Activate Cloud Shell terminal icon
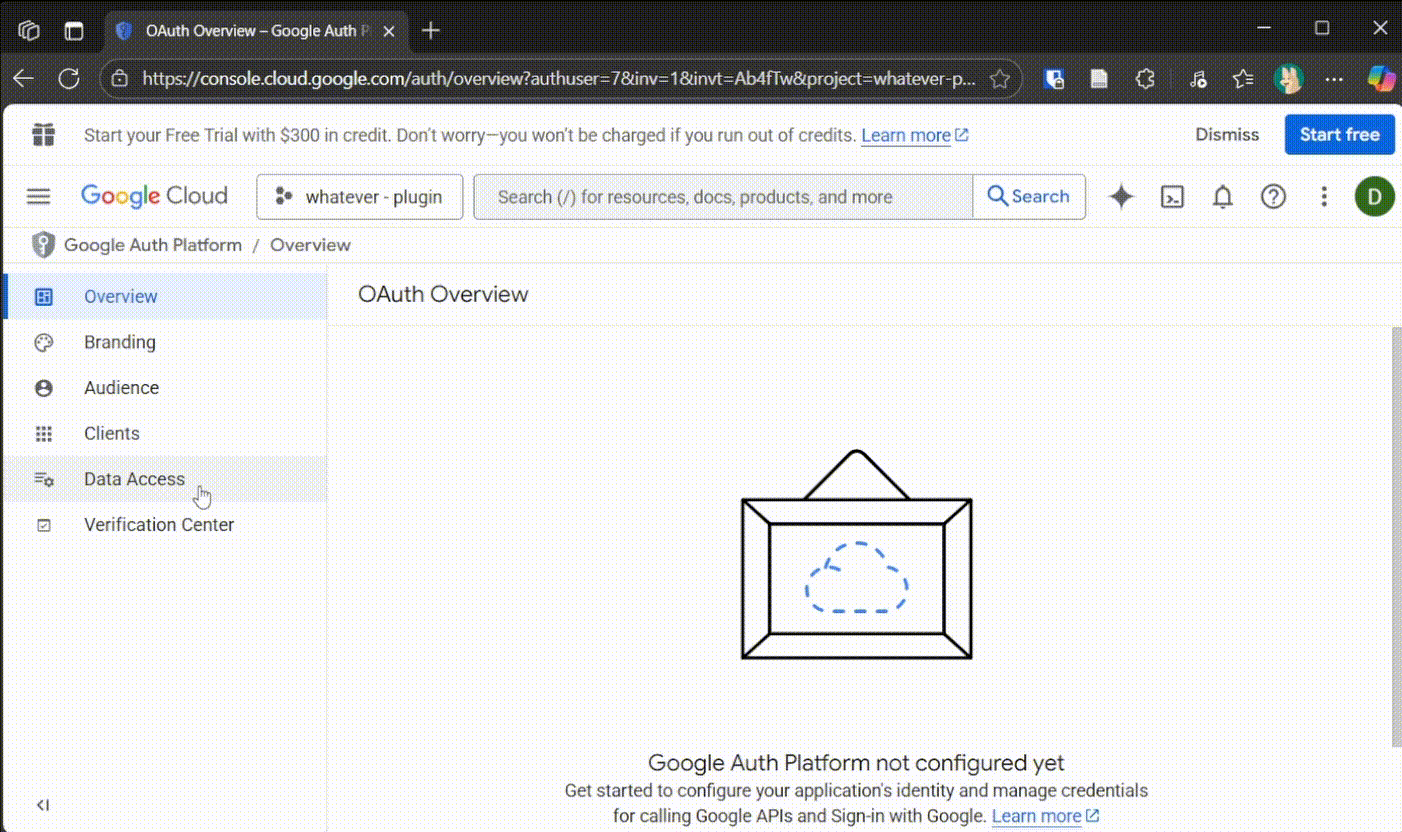 click(x=1172, y=197)
